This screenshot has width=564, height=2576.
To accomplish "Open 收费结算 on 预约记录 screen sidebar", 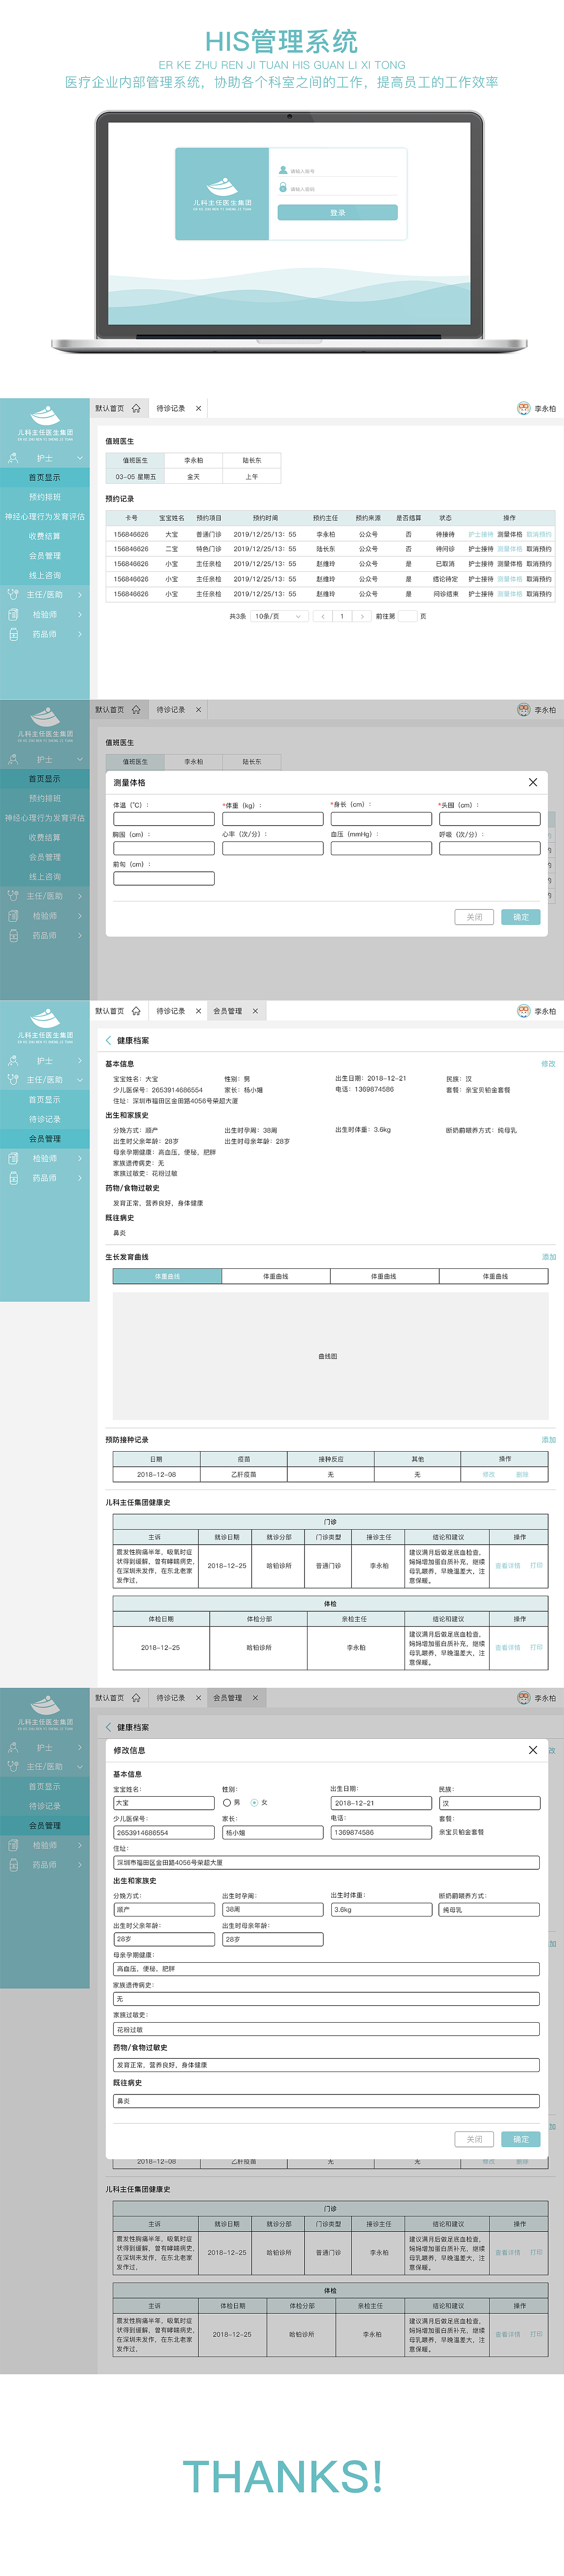I will (x=45, y=536).
